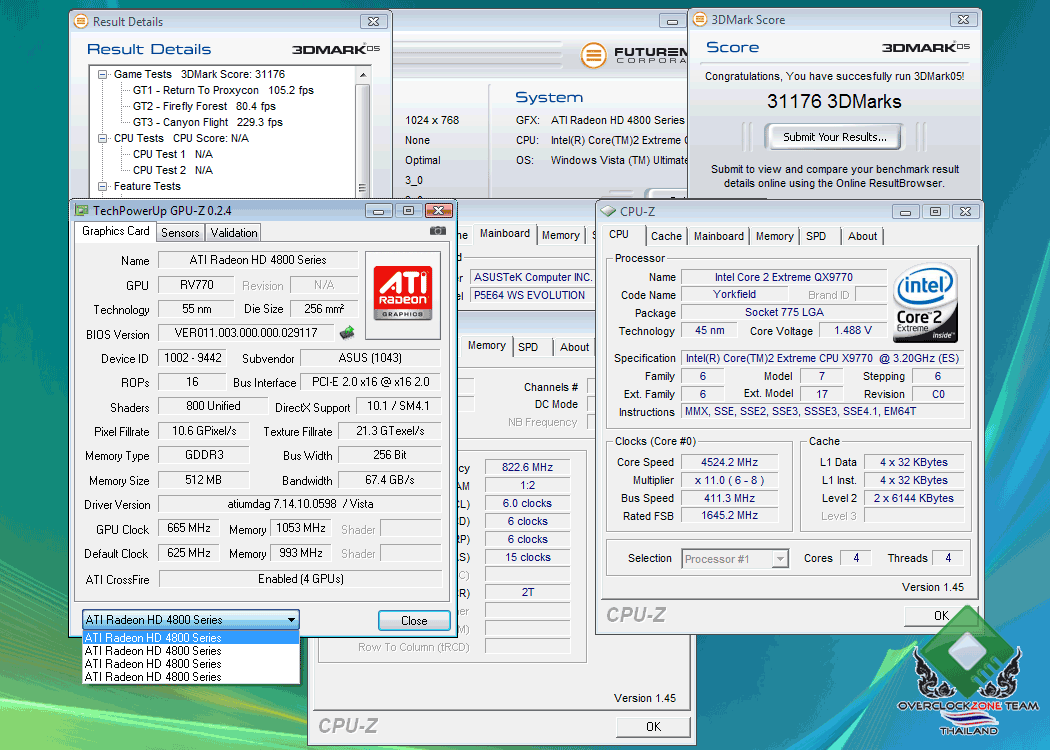Click the Instructions MMX, SSE list value
1050x750 pixels.
tap(822, 411)
